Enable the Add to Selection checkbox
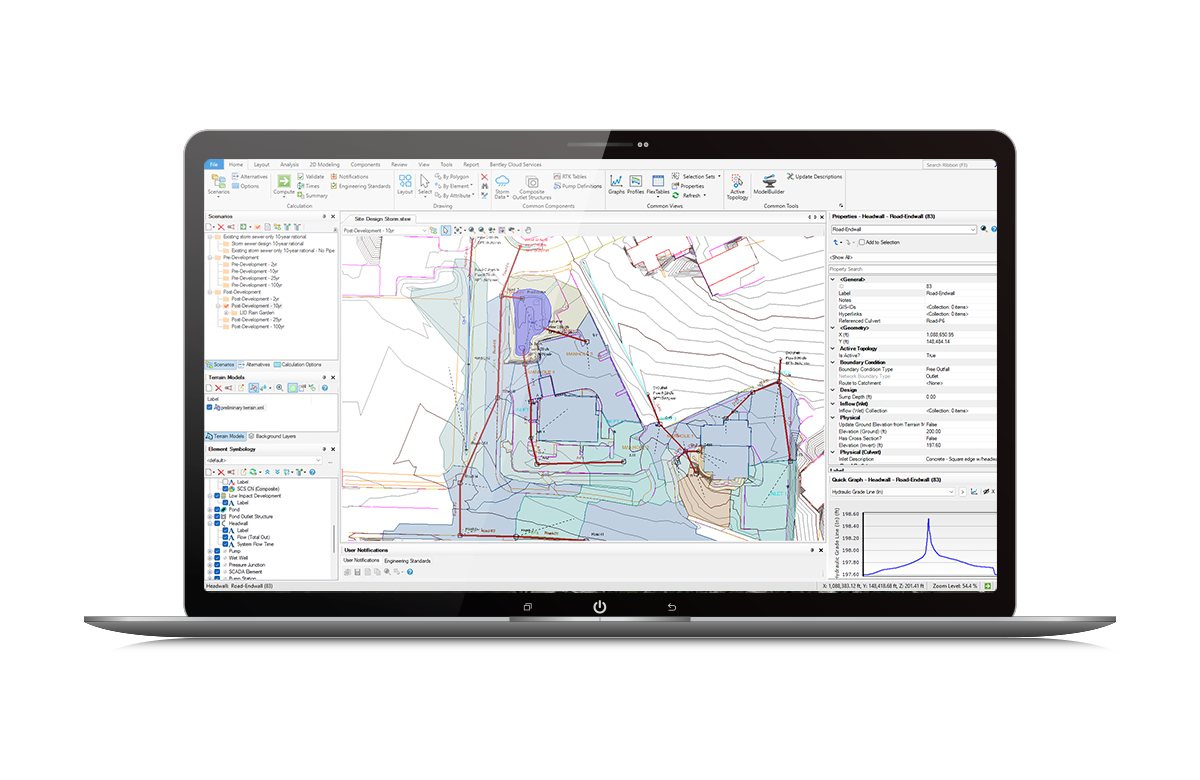Screen dimensions: 1200x780 coord(861,243)
